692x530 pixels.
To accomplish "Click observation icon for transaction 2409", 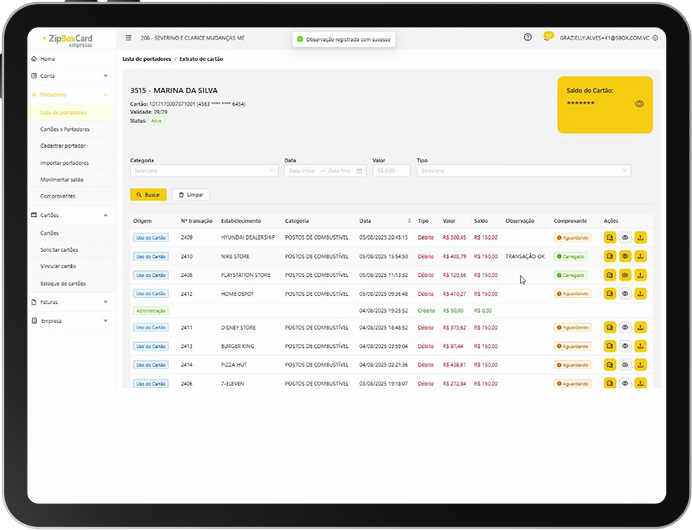I will 609,238.
